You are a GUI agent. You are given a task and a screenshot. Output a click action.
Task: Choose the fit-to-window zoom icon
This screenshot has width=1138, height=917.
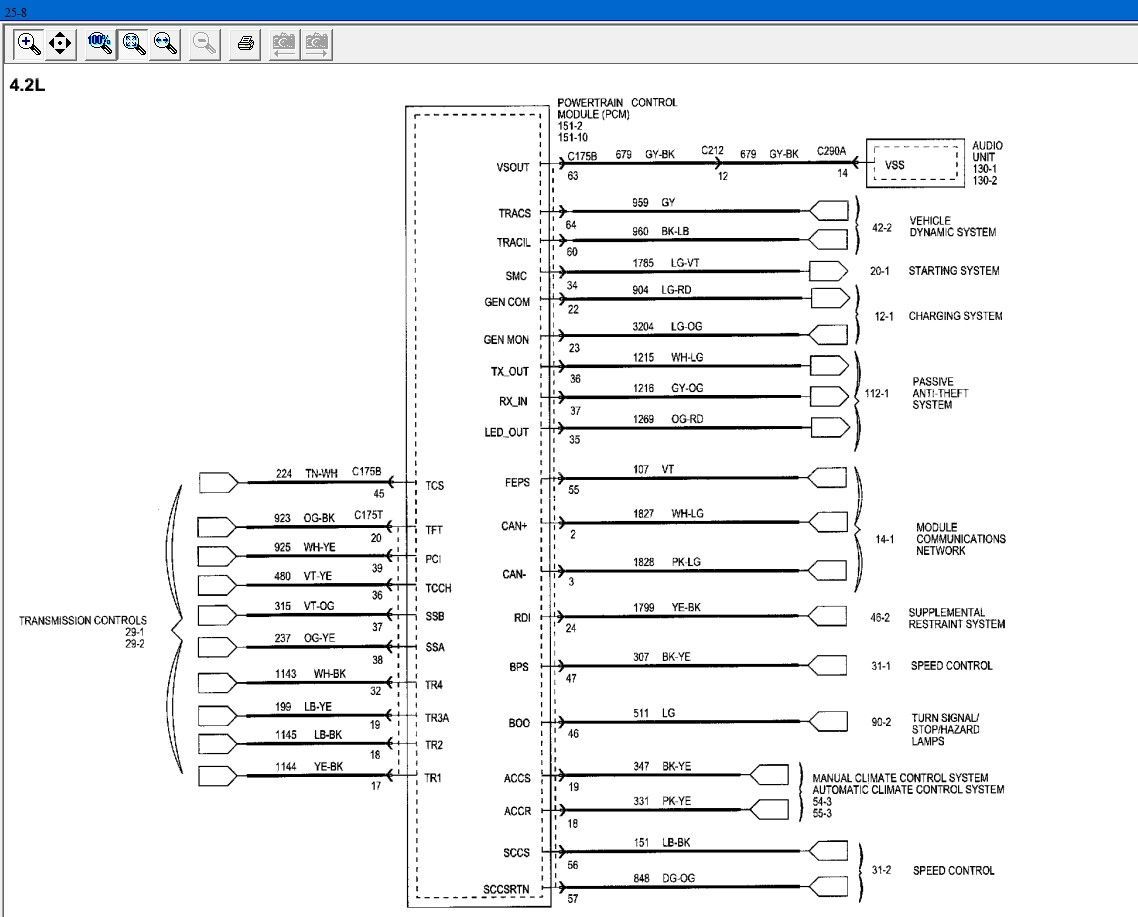(134, 44)
